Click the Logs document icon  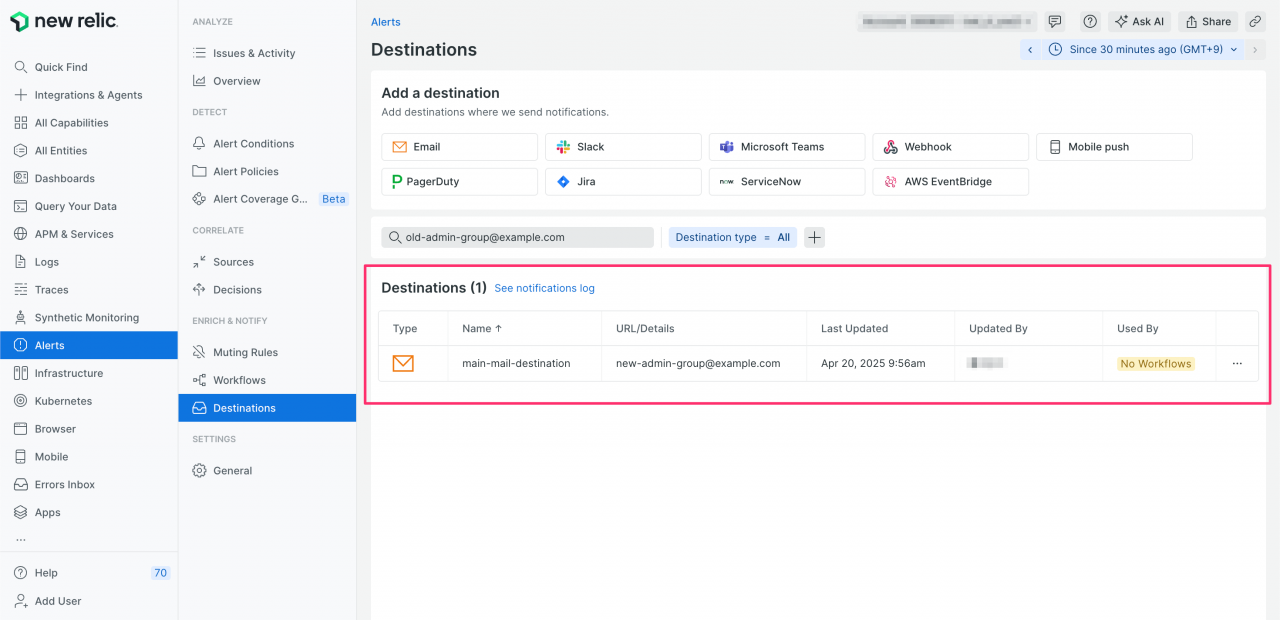[21, 262]
